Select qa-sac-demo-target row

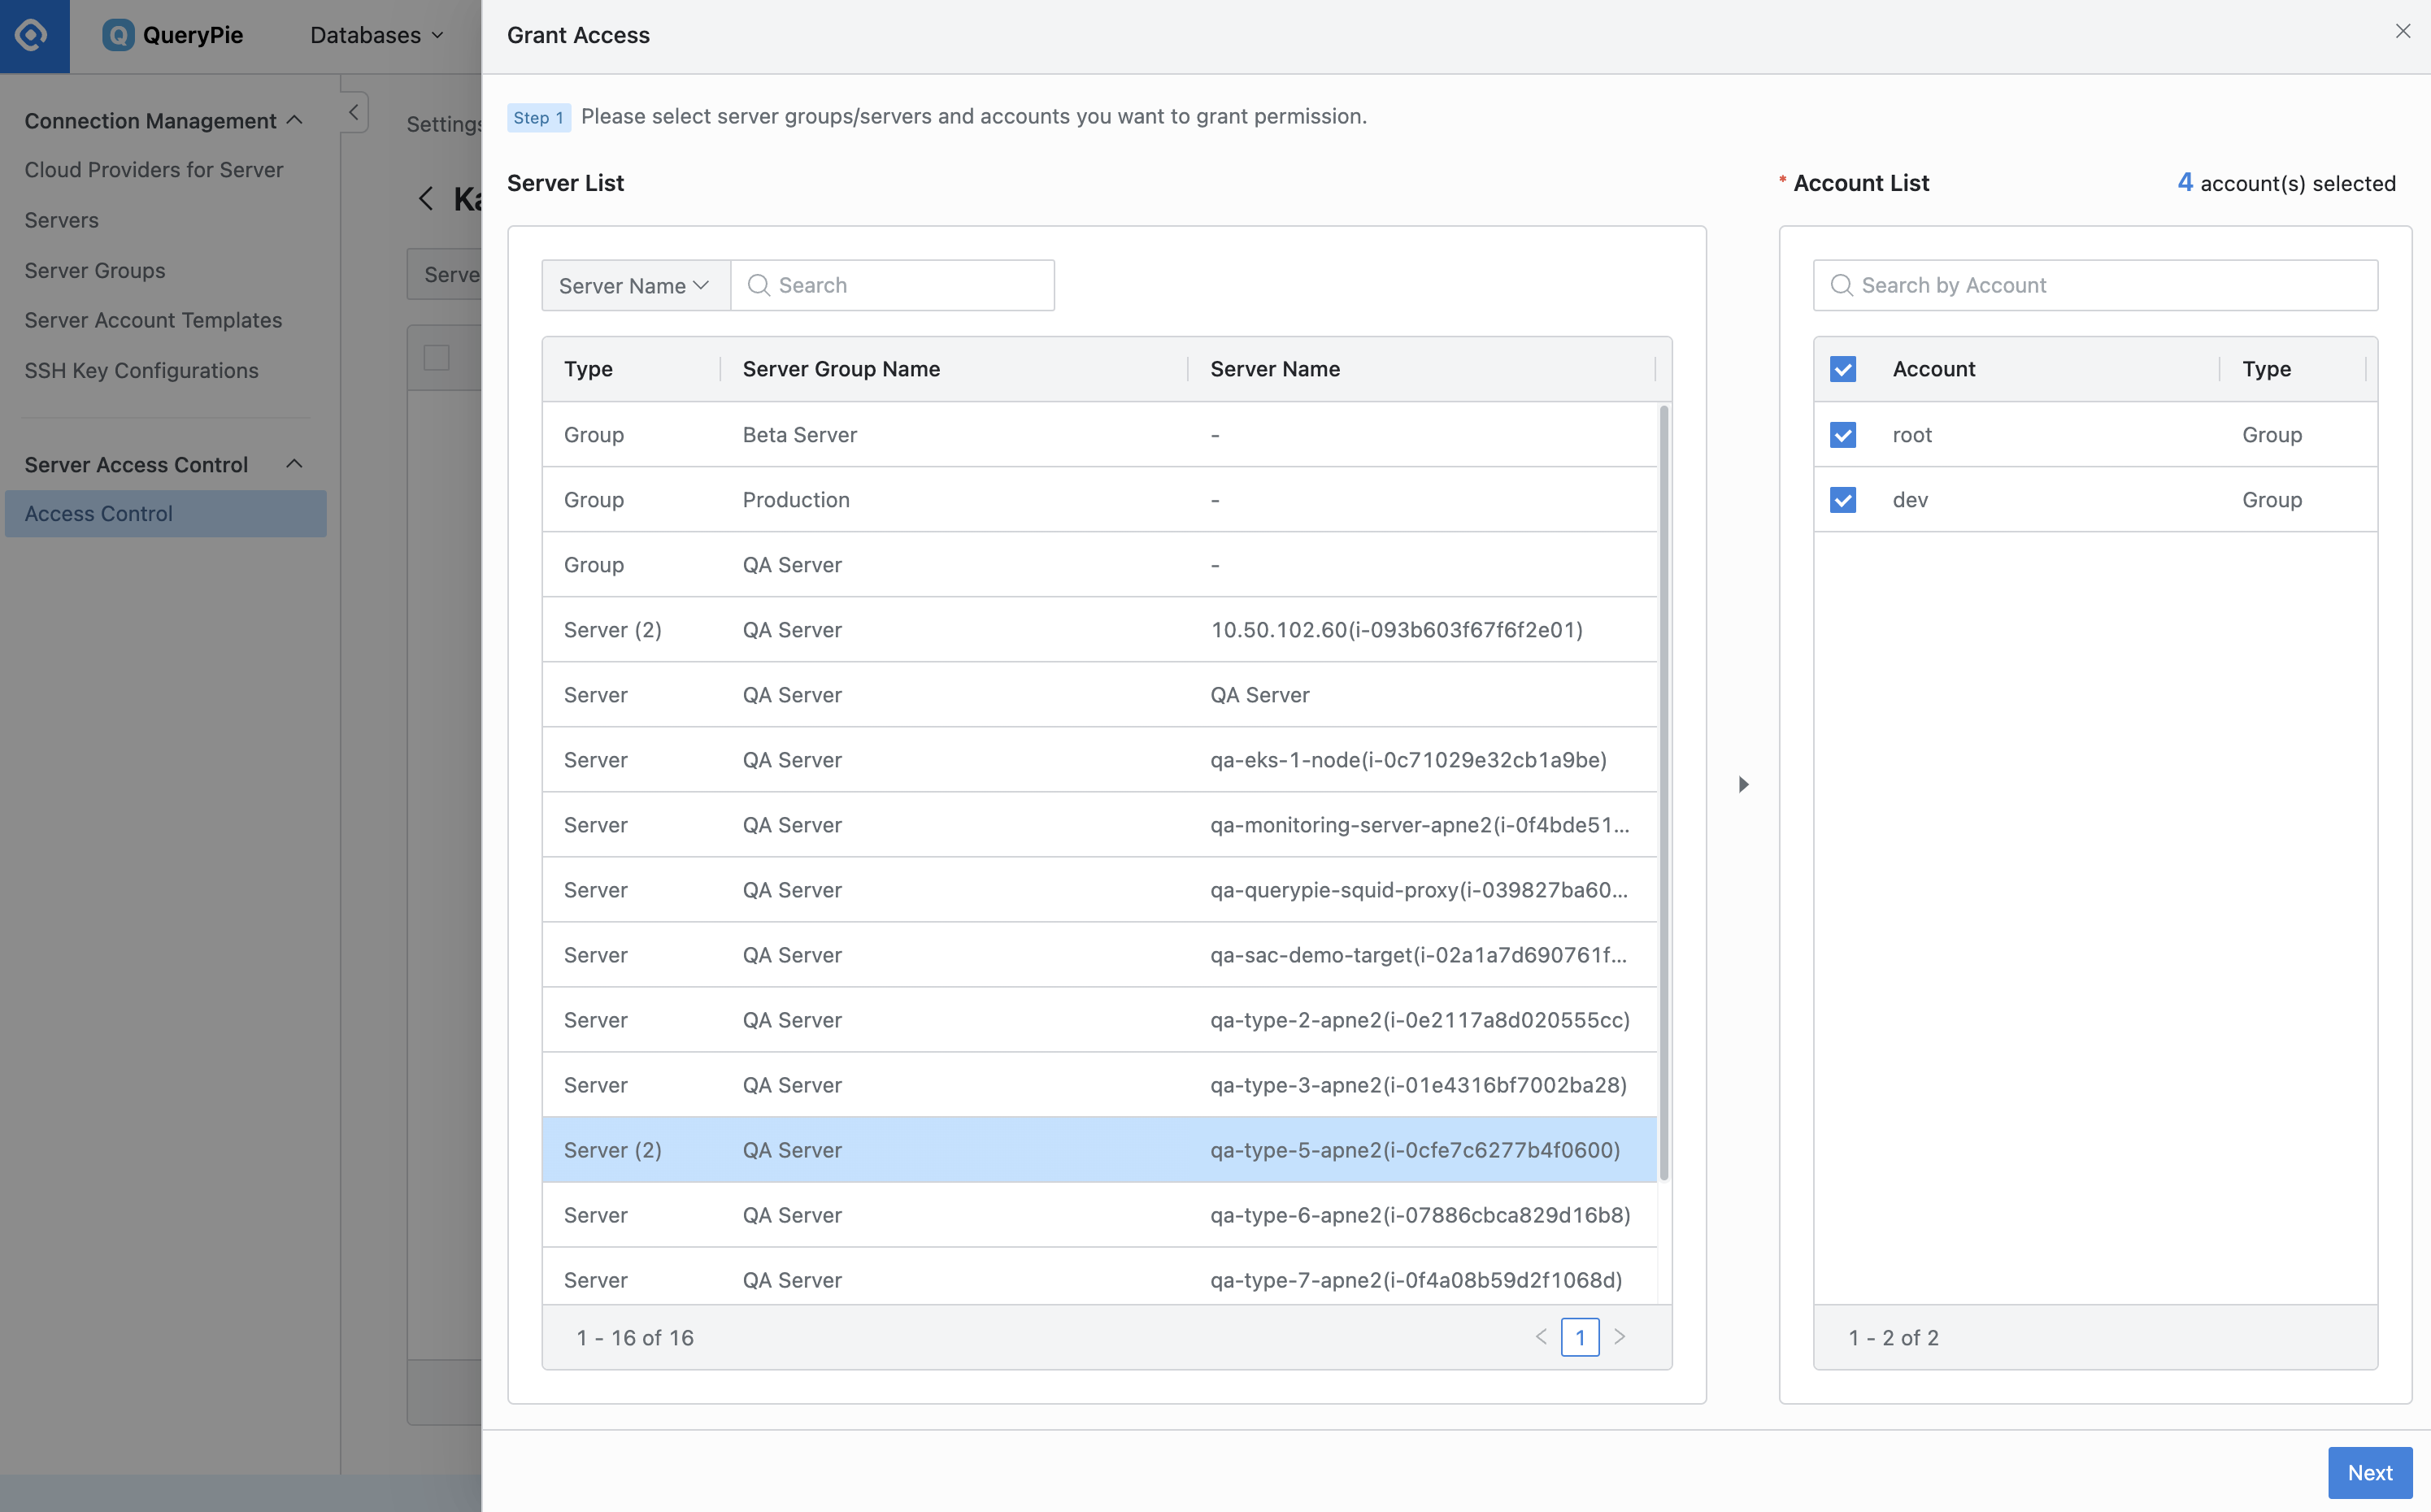click(x=1100, y=955)
